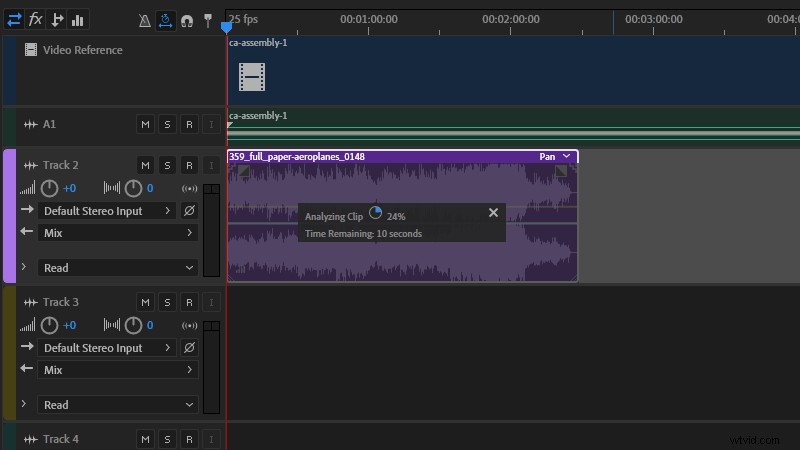Arm Track 2 for record
This screenshot has width=800, height=450.
point(189,165)
